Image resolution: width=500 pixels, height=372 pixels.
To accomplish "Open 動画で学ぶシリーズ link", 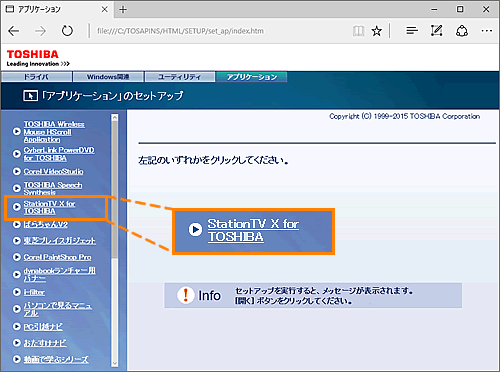I will [56, 359].
